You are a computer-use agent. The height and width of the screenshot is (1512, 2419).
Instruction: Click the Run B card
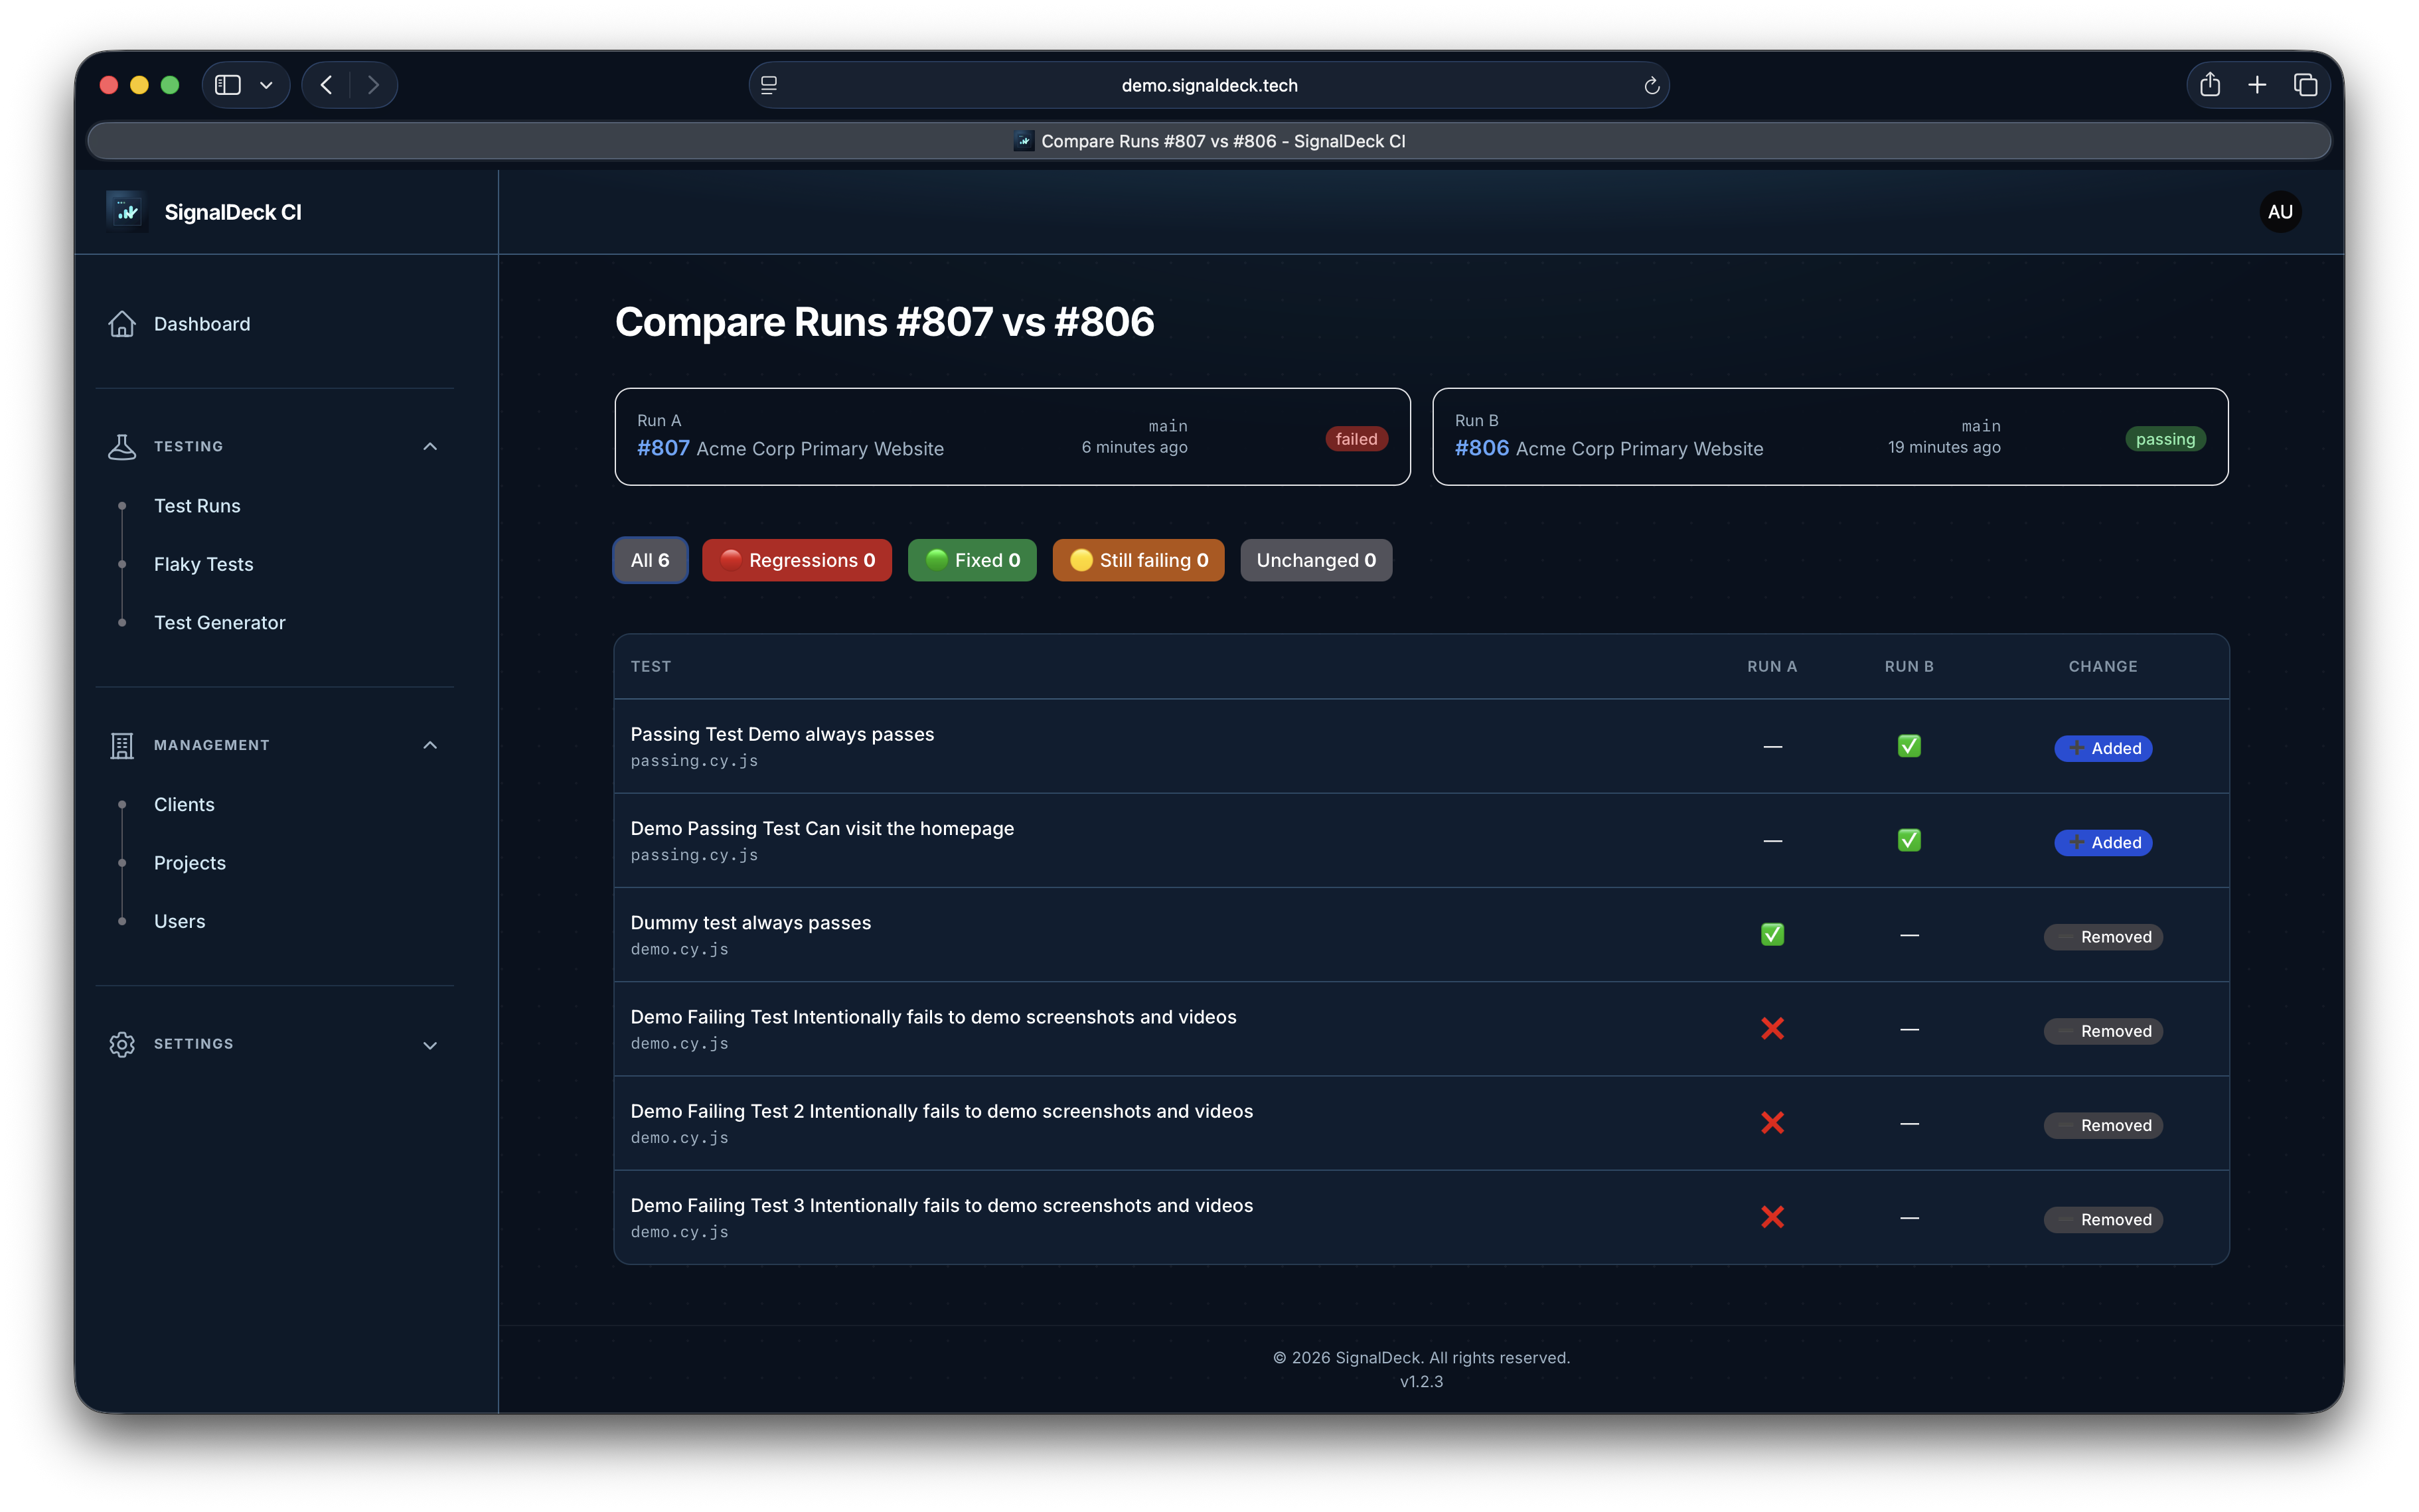pyautogui.click(x=1830, y=437)
